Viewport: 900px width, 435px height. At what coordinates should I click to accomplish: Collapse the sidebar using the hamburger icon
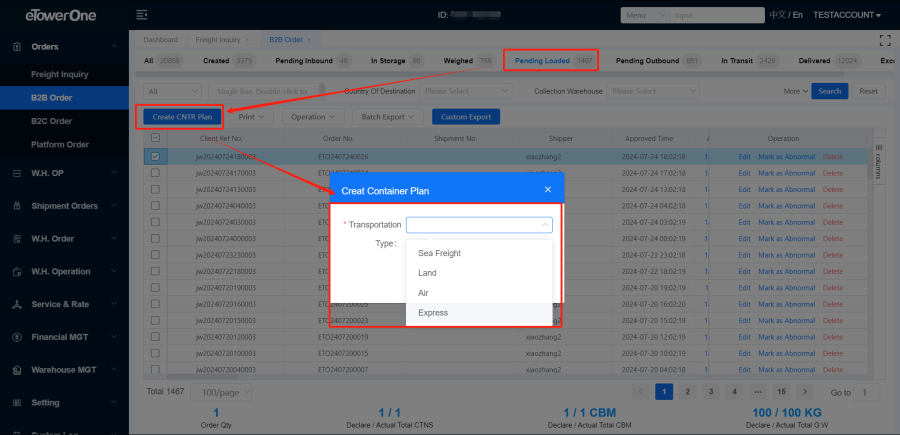point(141,15)
